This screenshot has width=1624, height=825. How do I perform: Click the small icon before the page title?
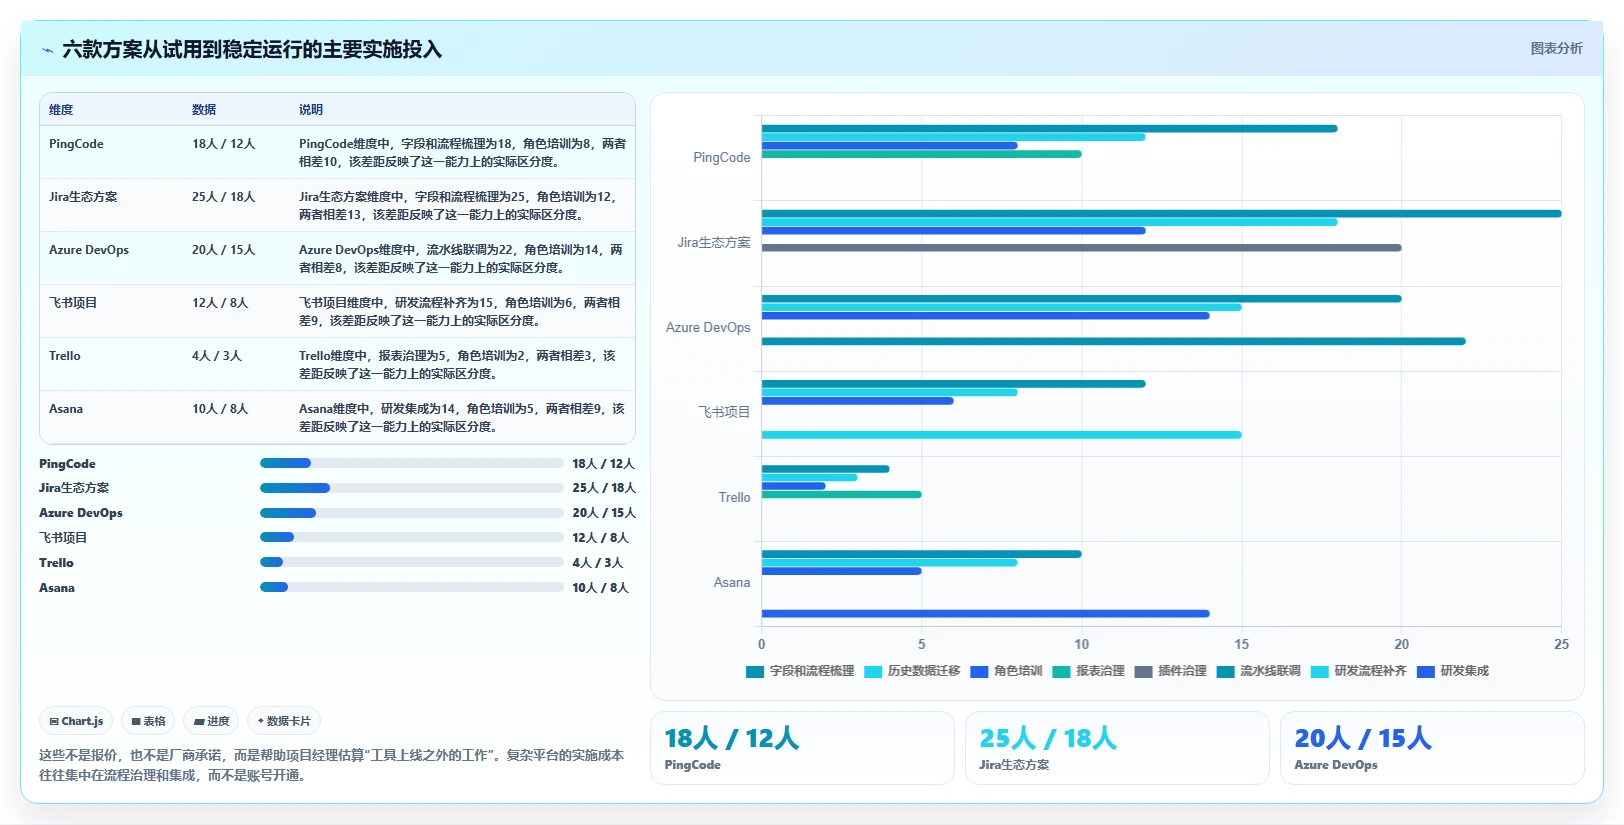click(x=47, y=50)
